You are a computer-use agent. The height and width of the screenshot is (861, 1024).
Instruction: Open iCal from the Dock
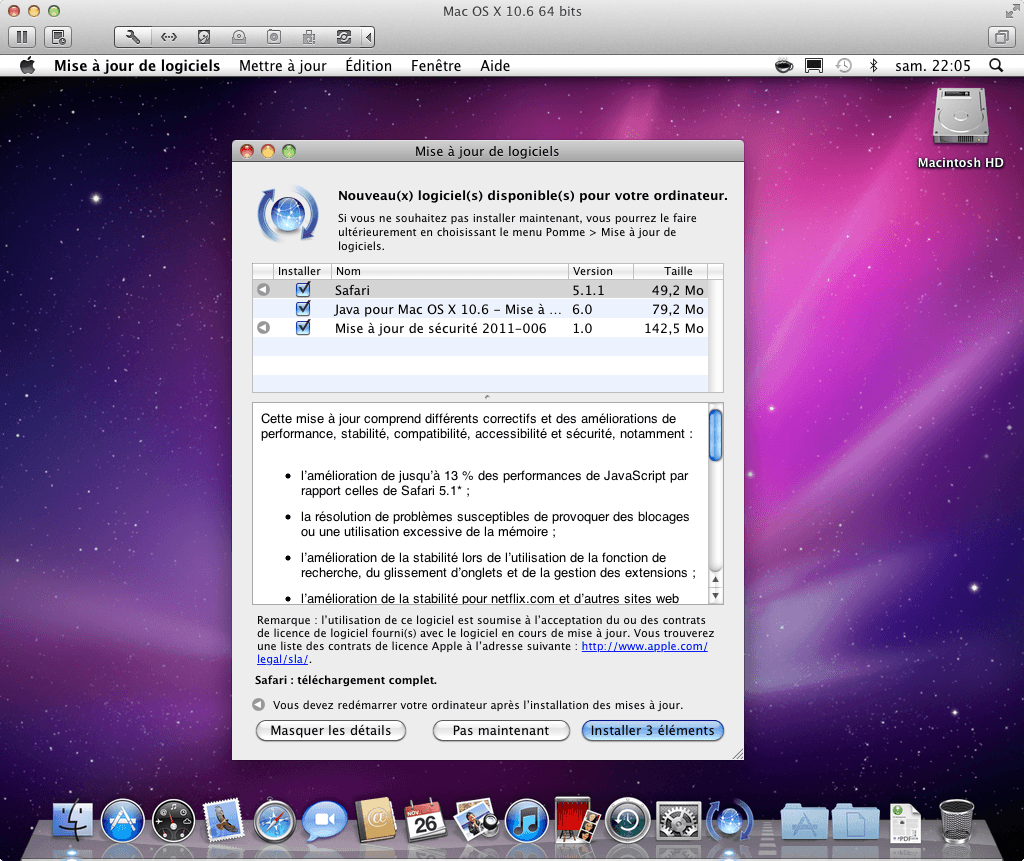[426, 820]
